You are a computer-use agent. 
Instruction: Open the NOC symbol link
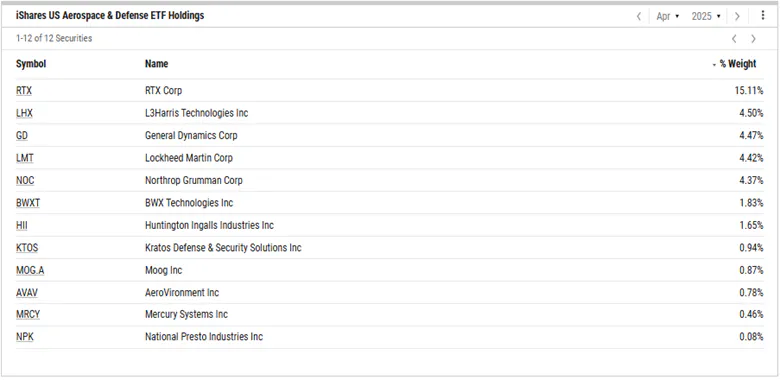25,180
